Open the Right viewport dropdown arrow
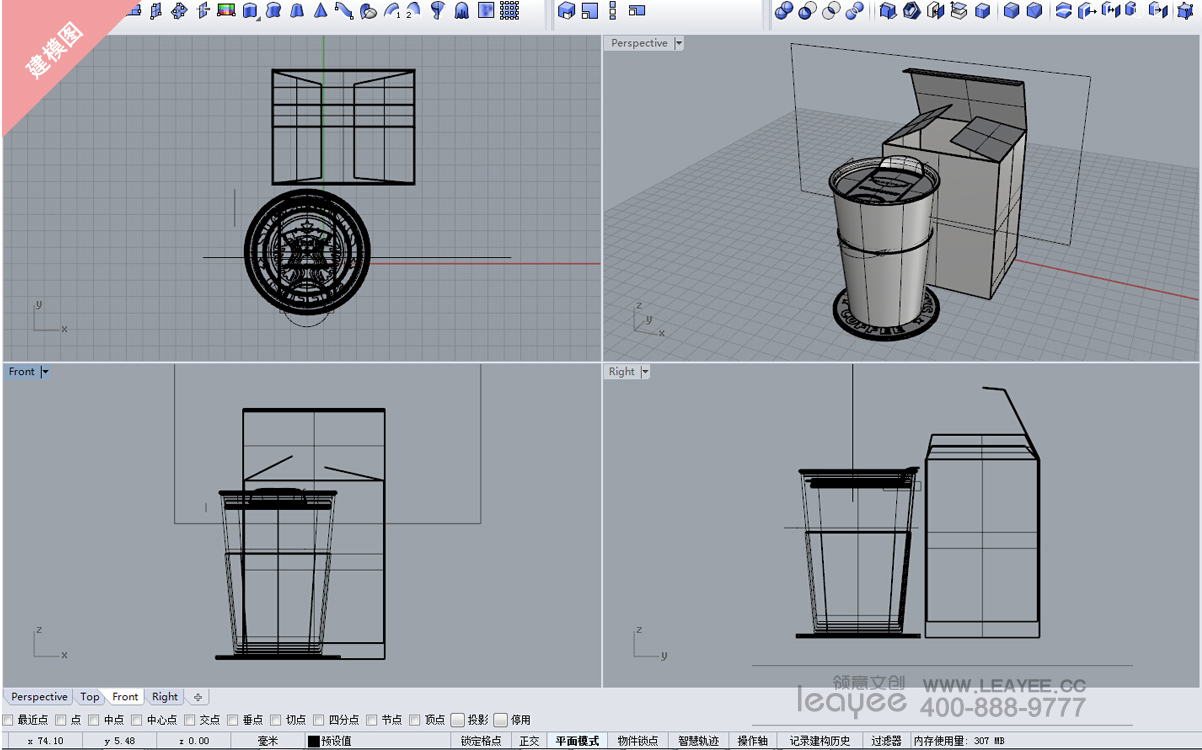 tap(645, 372)
